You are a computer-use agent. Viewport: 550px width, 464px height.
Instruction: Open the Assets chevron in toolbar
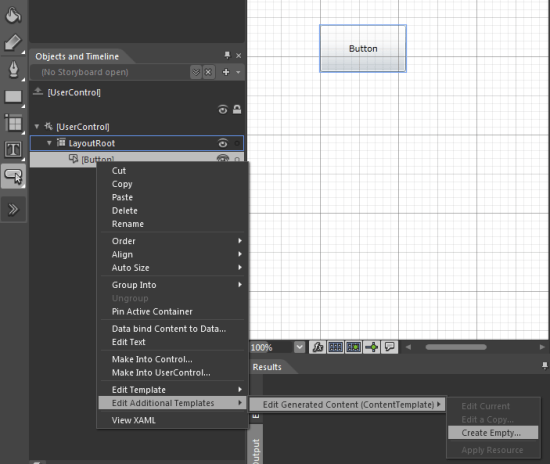13,209
